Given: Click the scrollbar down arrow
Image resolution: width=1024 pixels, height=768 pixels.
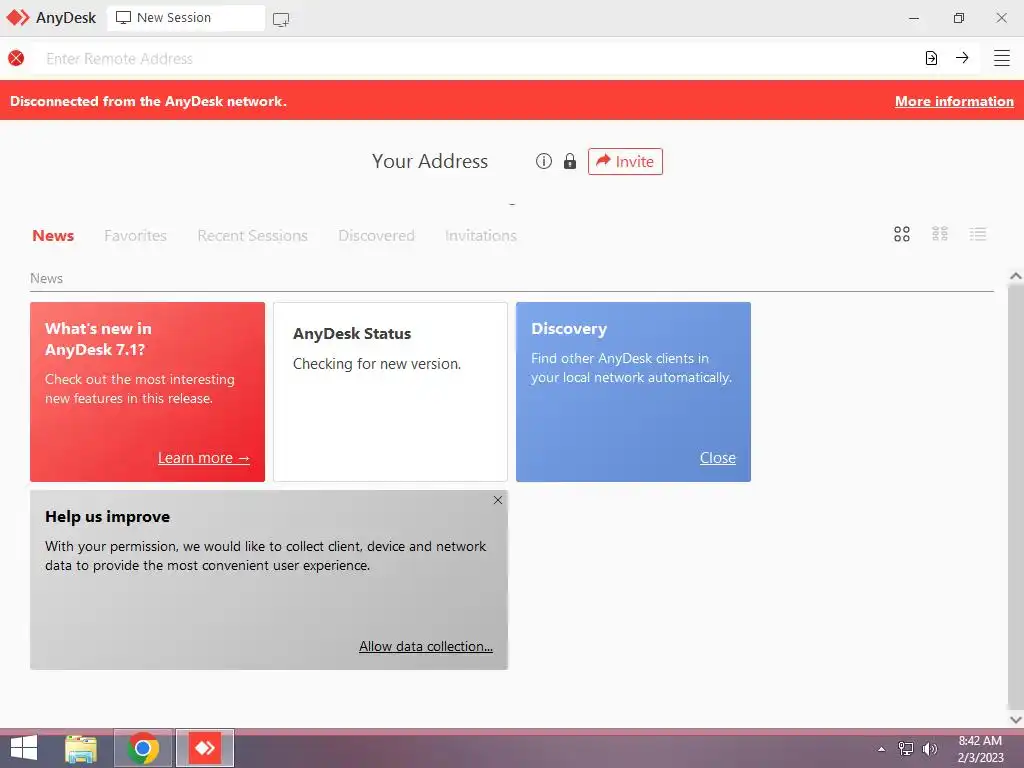Looking at the screenshot, I should (1016, 720).
